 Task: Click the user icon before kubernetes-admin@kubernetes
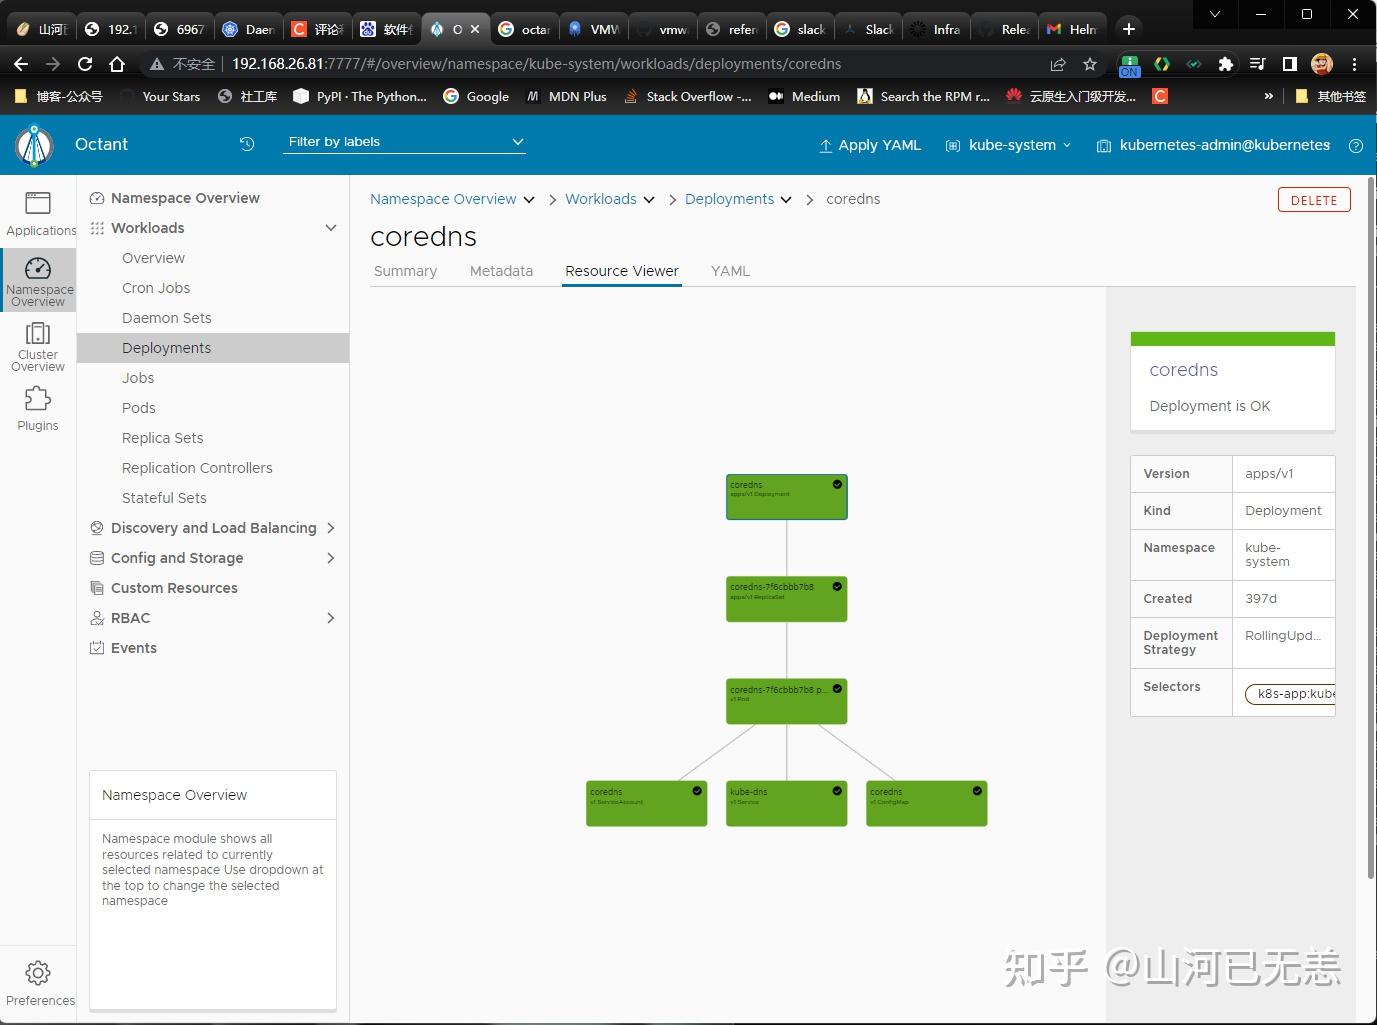[x=1103, y=145]
